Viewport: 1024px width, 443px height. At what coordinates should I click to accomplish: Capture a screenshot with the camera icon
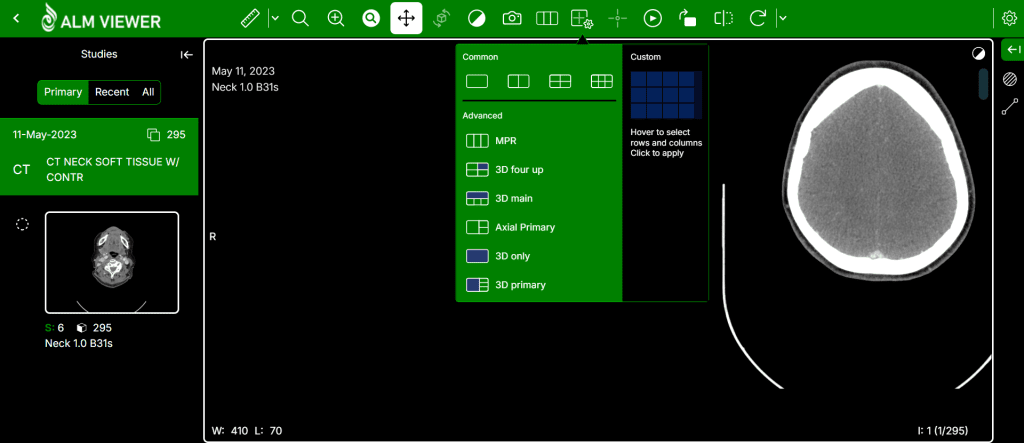click(x=511, y=18)
